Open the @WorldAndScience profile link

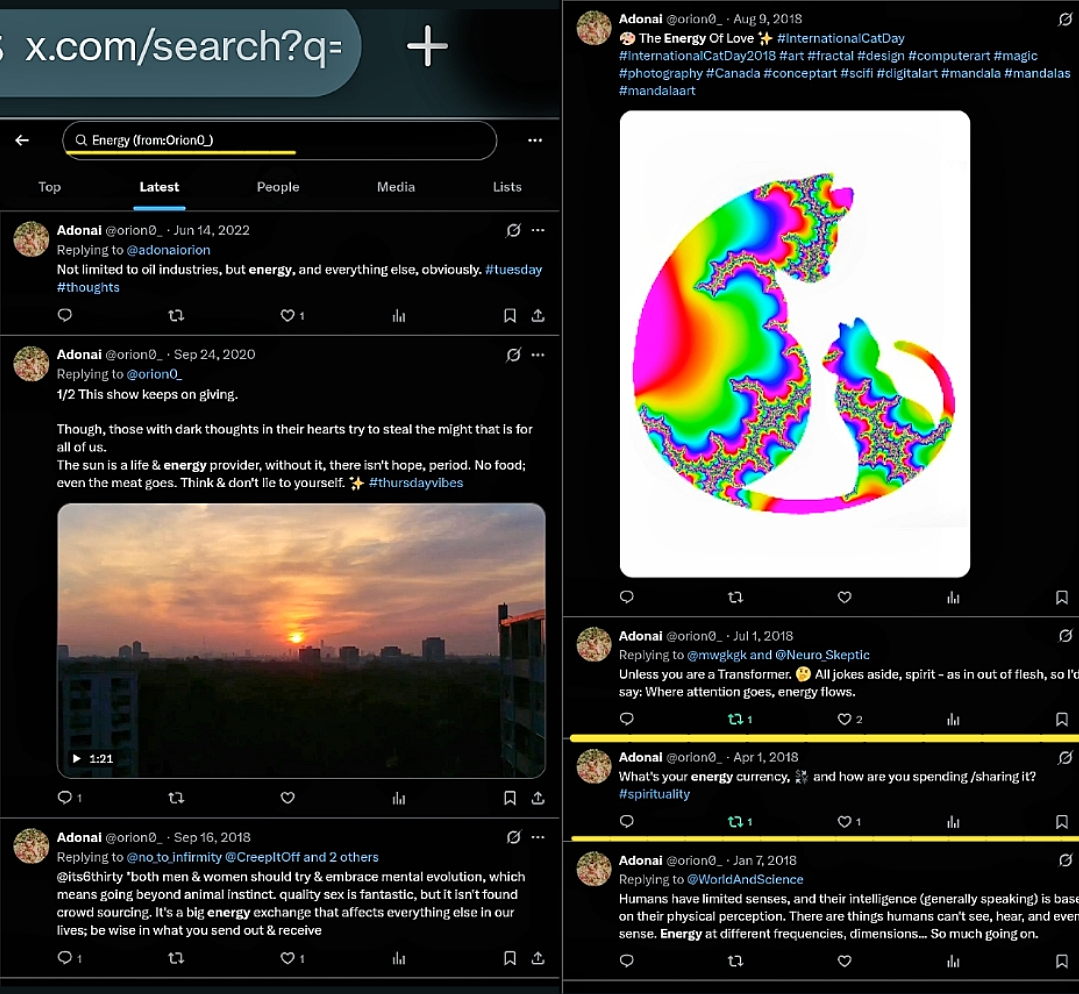(745, 880)
